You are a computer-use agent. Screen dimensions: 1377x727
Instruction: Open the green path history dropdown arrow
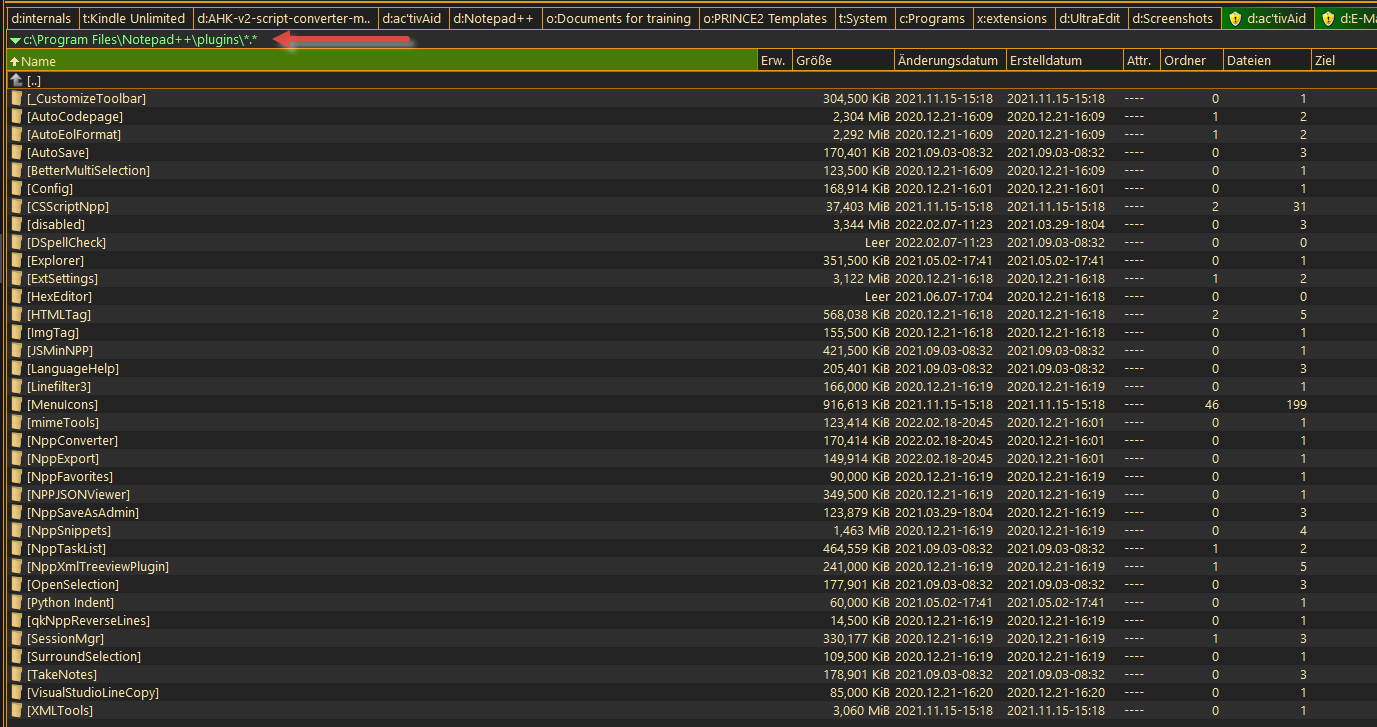click(15, 40)
